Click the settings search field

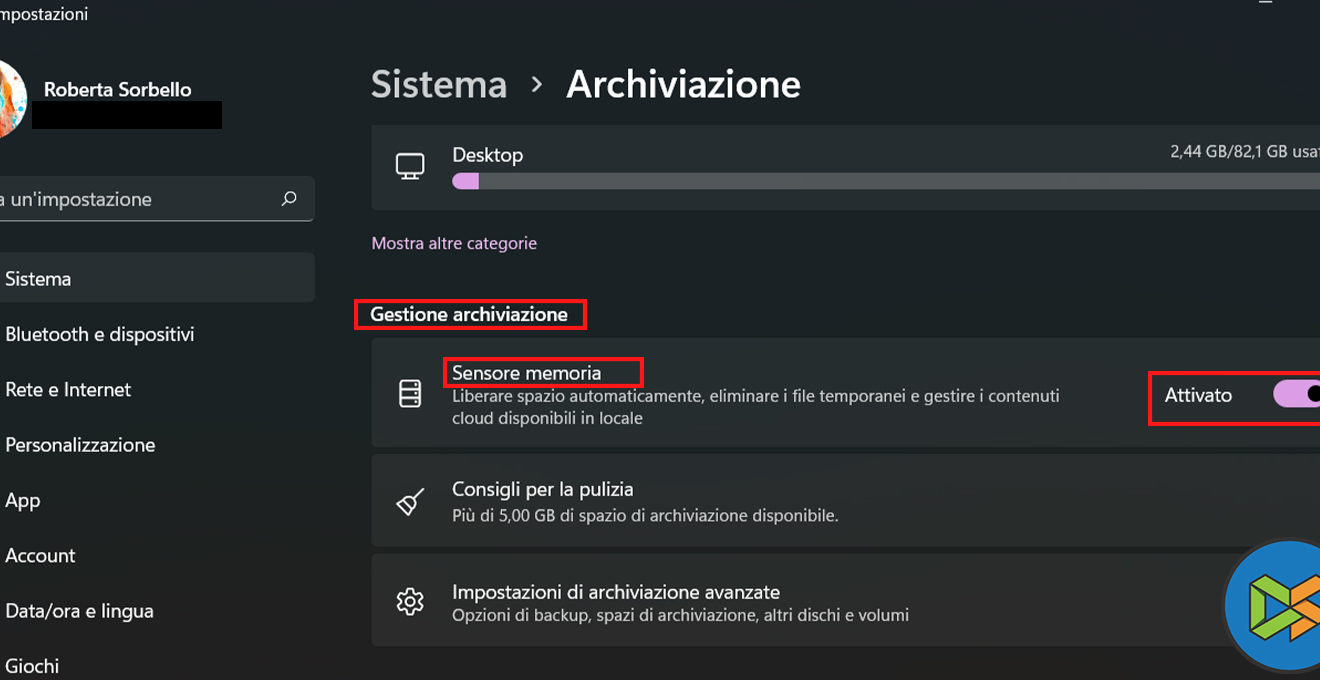tap(140, 199)
